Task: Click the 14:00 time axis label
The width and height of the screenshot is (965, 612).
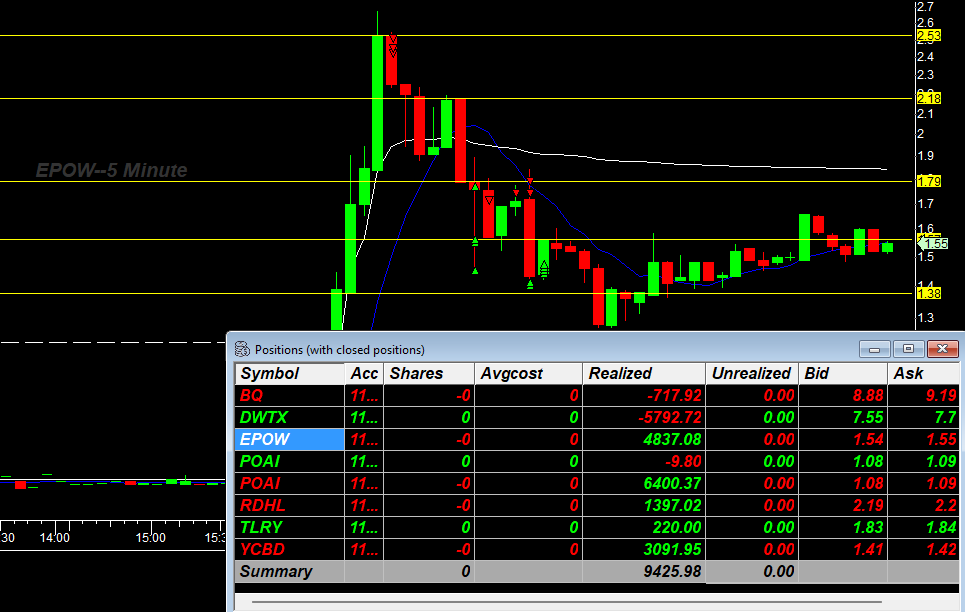Action: tap(55, 538)
